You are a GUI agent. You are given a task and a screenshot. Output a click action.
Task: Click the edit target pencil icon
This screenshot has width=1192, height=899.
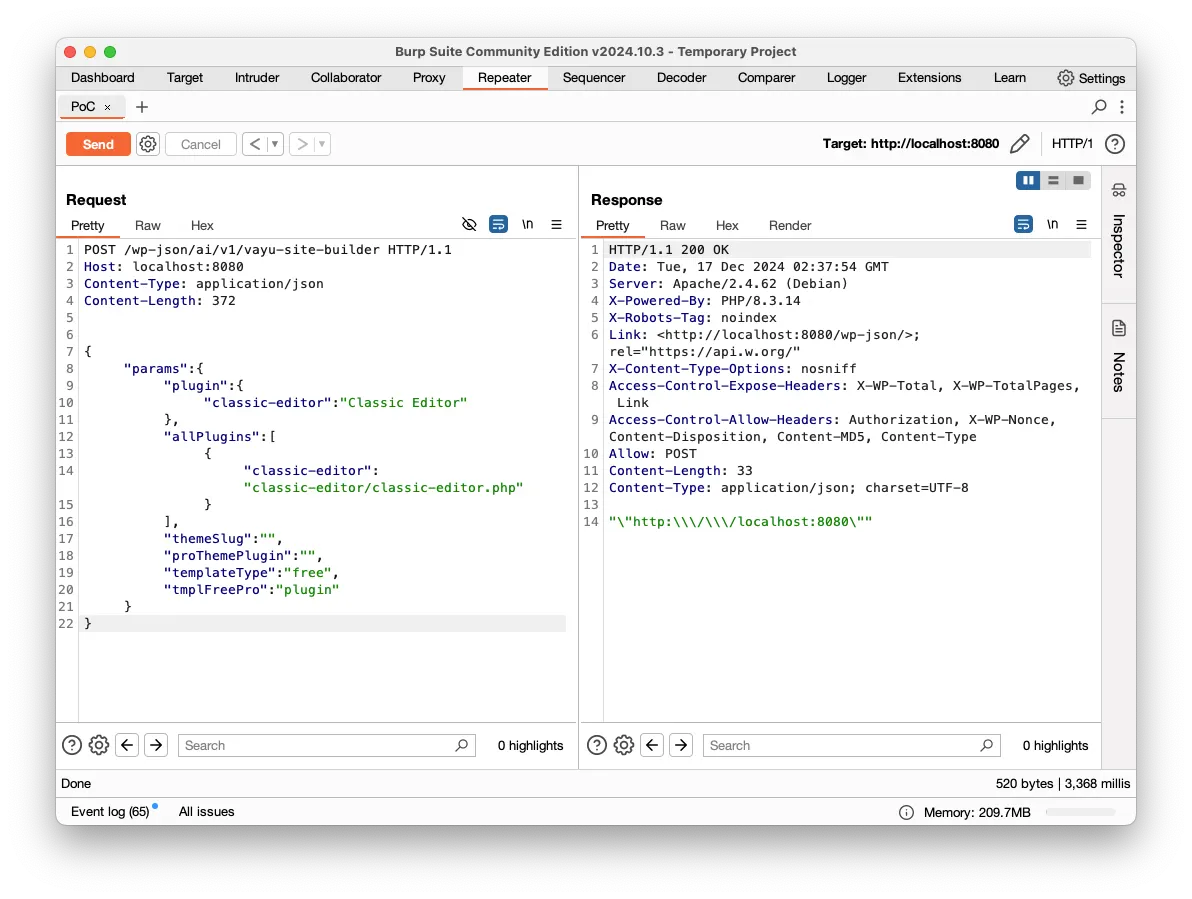tap(1019, 144)
